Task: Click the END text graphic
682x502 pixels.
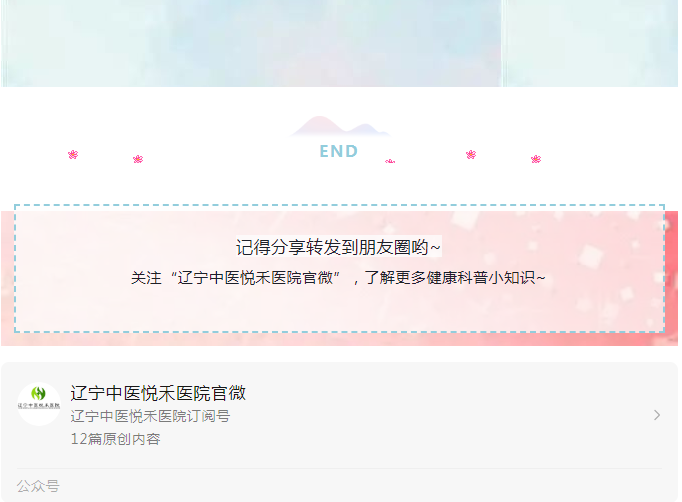Action: click(x=339, y=151)
